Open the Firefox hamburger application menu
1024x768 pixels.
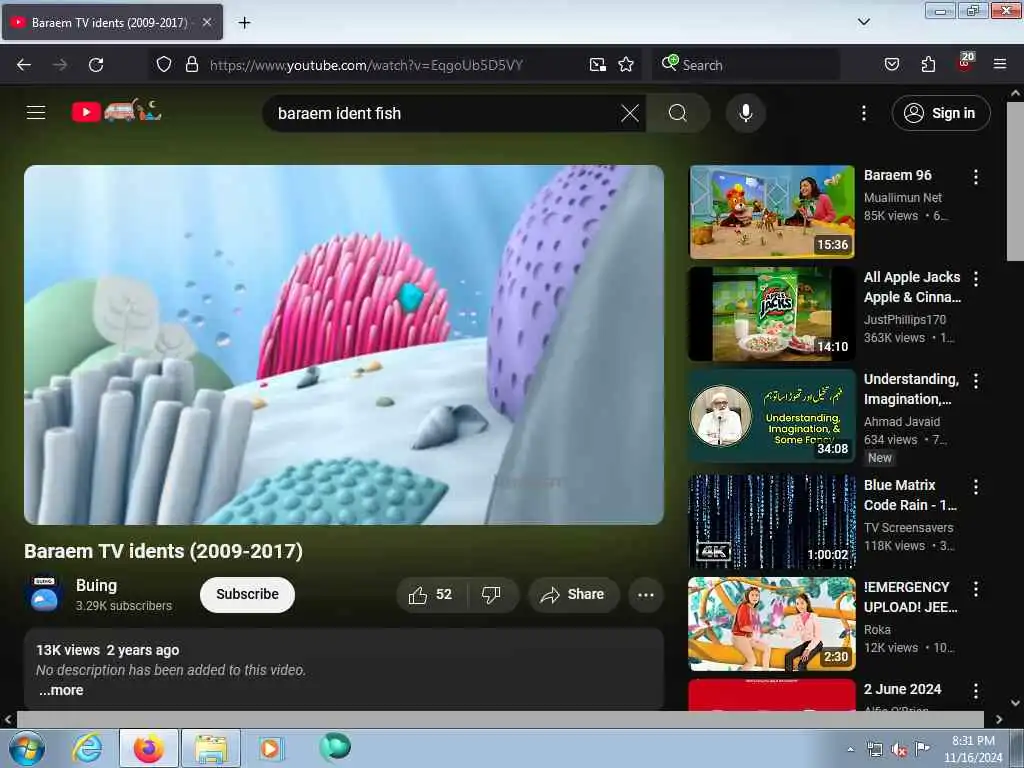point(1000,64)
